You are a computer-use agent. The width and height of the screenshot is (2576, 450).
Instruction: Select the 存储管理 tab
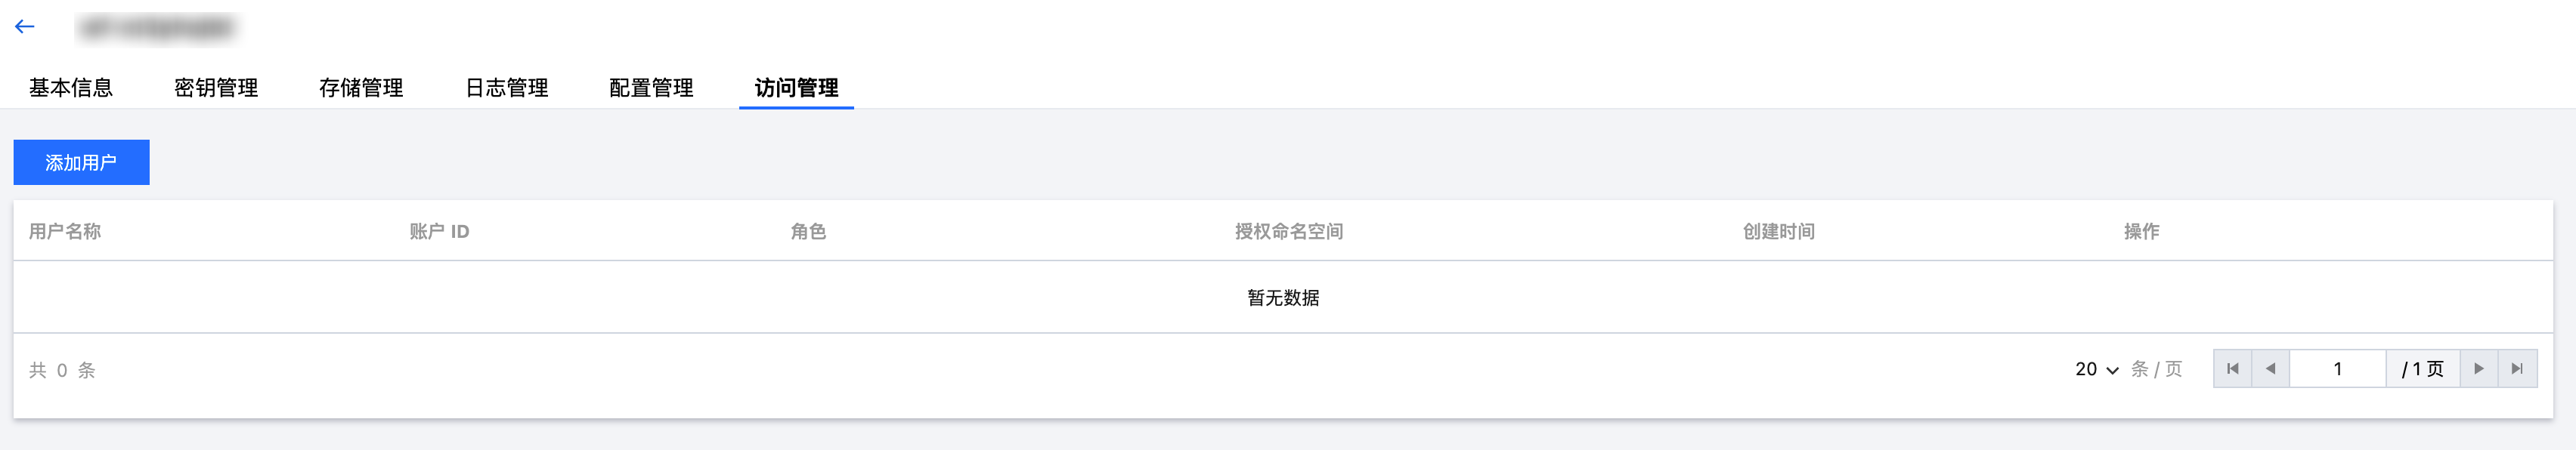point(361,88)
